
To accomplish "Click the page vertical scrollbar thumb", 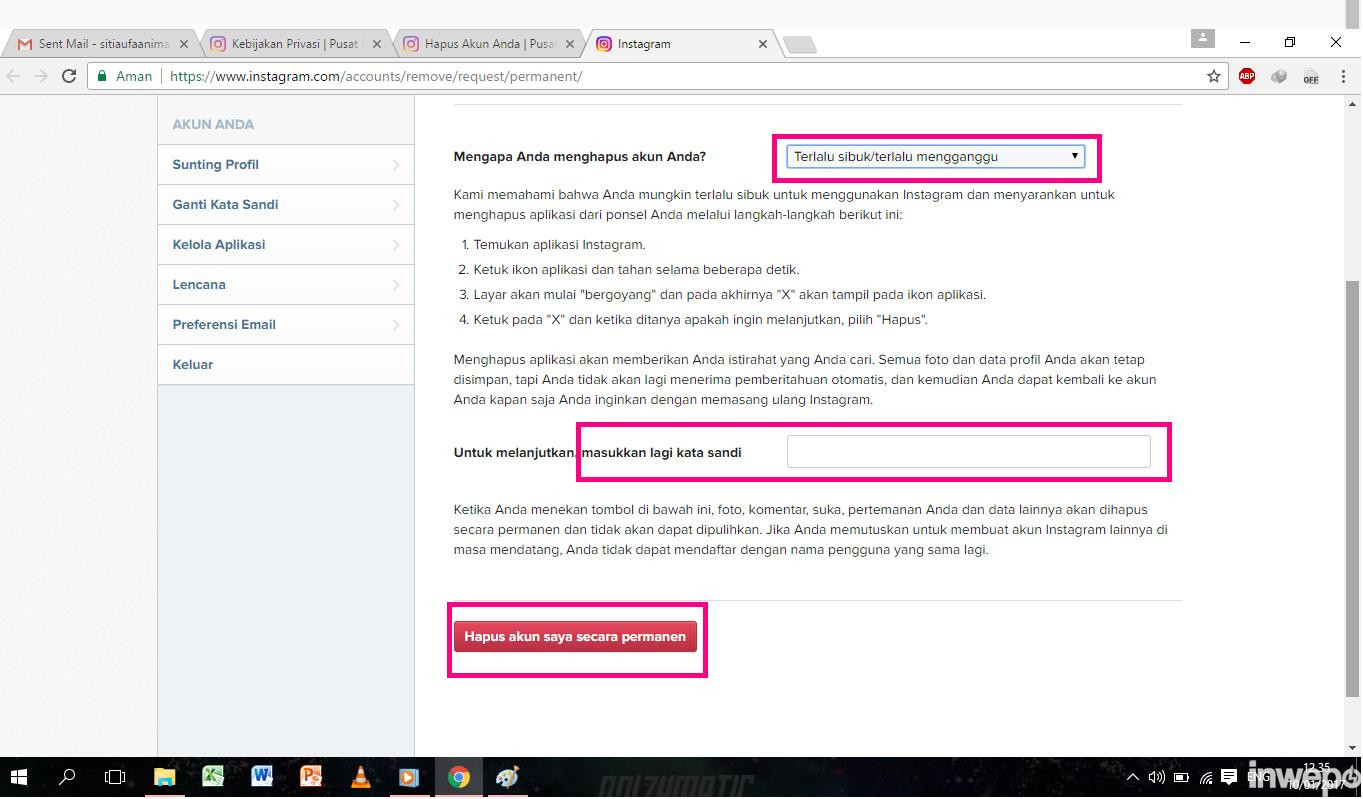I will pos(1353,488).
